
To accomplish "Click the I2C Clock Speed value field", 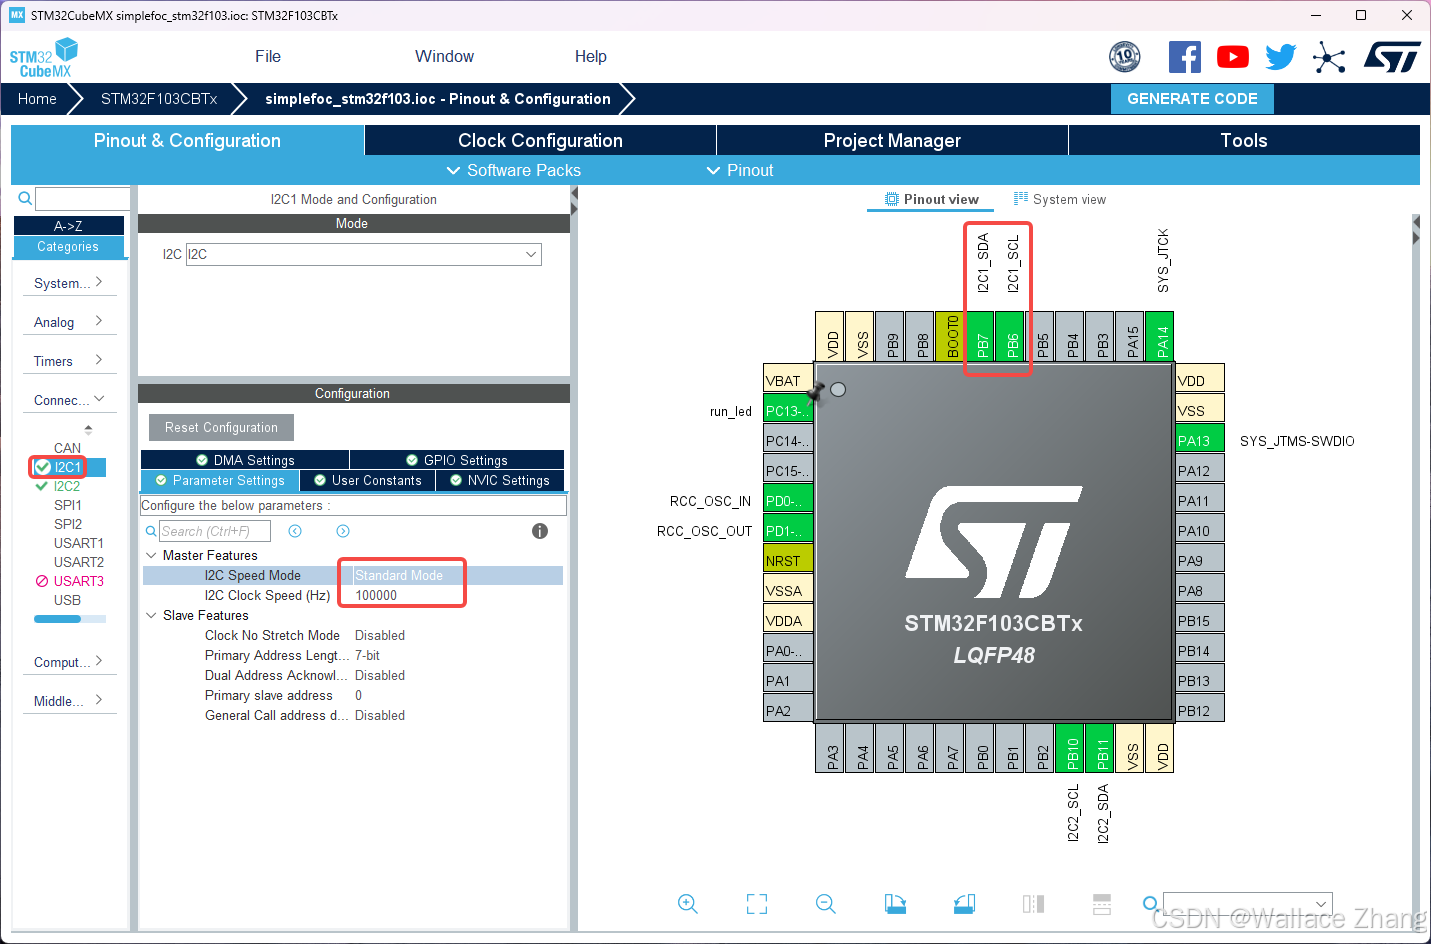I will [402, 595].
